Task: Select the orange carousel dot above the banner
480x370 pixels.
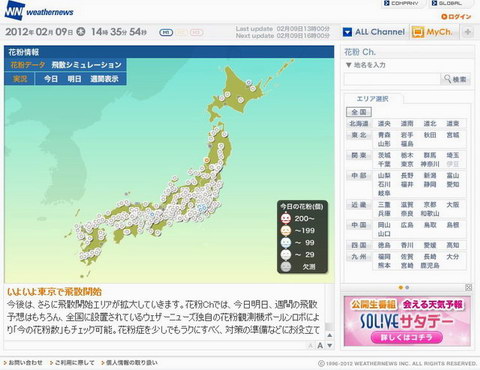Action: coord(401,287)
